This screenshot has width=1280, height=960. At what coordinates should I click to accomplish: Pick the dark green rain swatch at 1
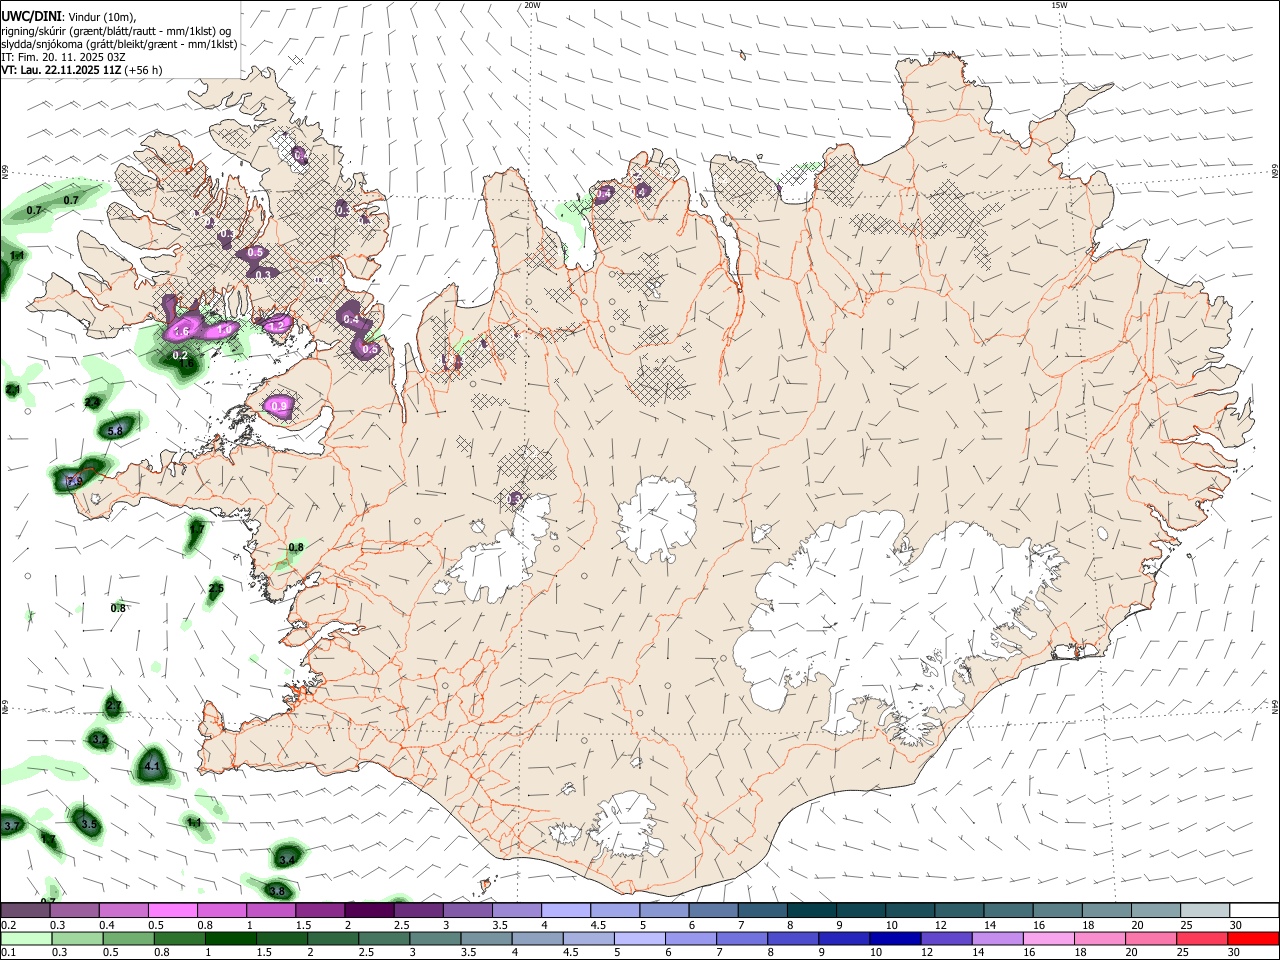(x=231, y=939)
